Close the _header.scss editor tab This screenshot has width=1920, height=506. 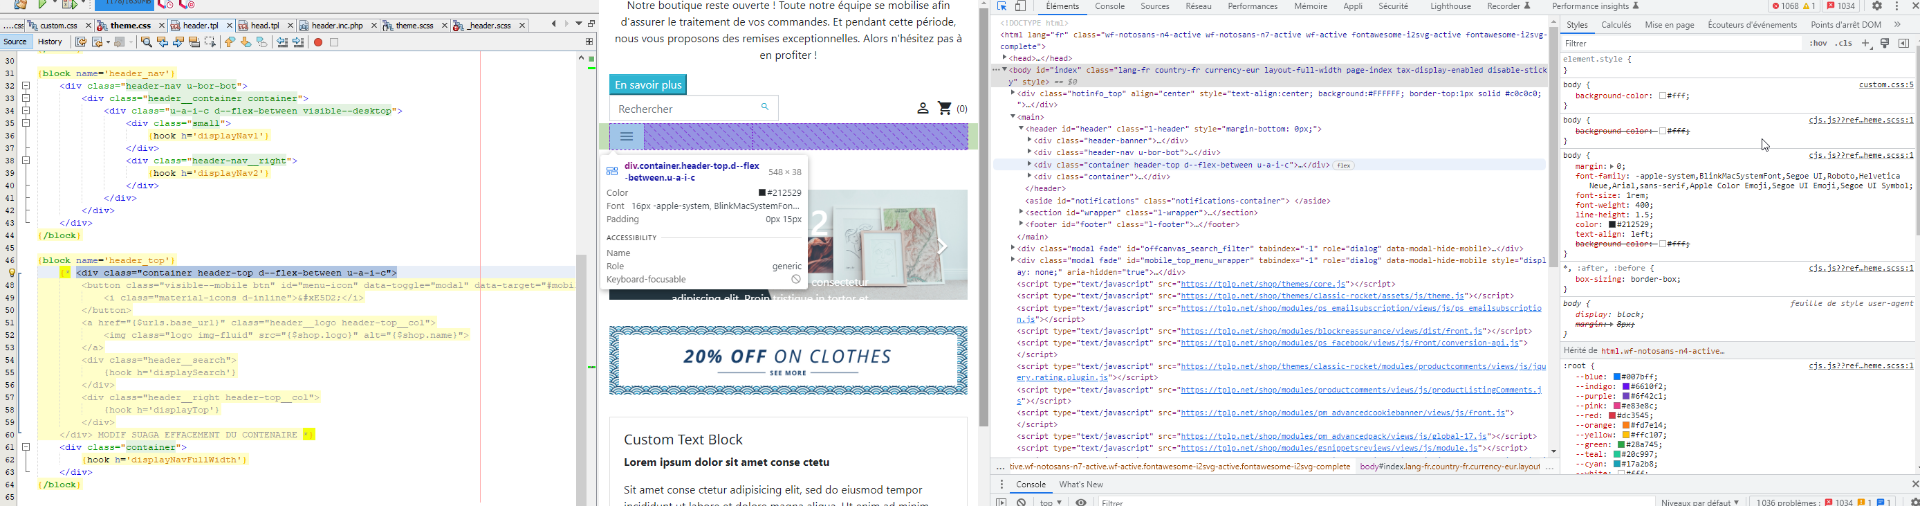(x=522, y=25)
